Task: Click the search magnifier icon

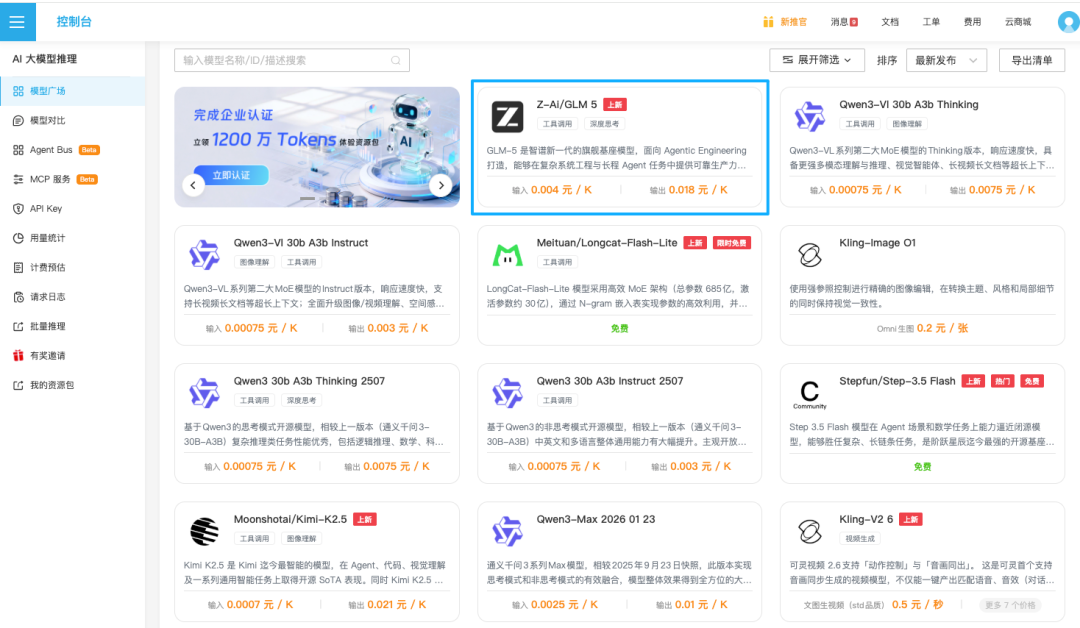Action: (395, 61)
